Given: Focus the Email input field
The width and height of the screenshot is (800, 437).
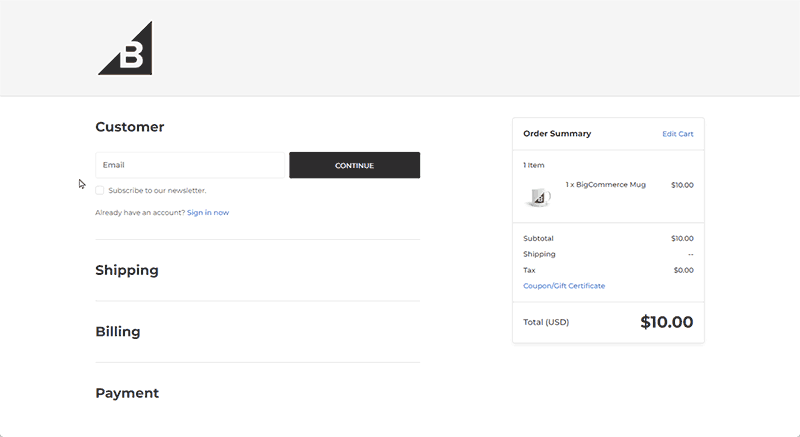Looking at the screenshot, I should click(190, 165).
